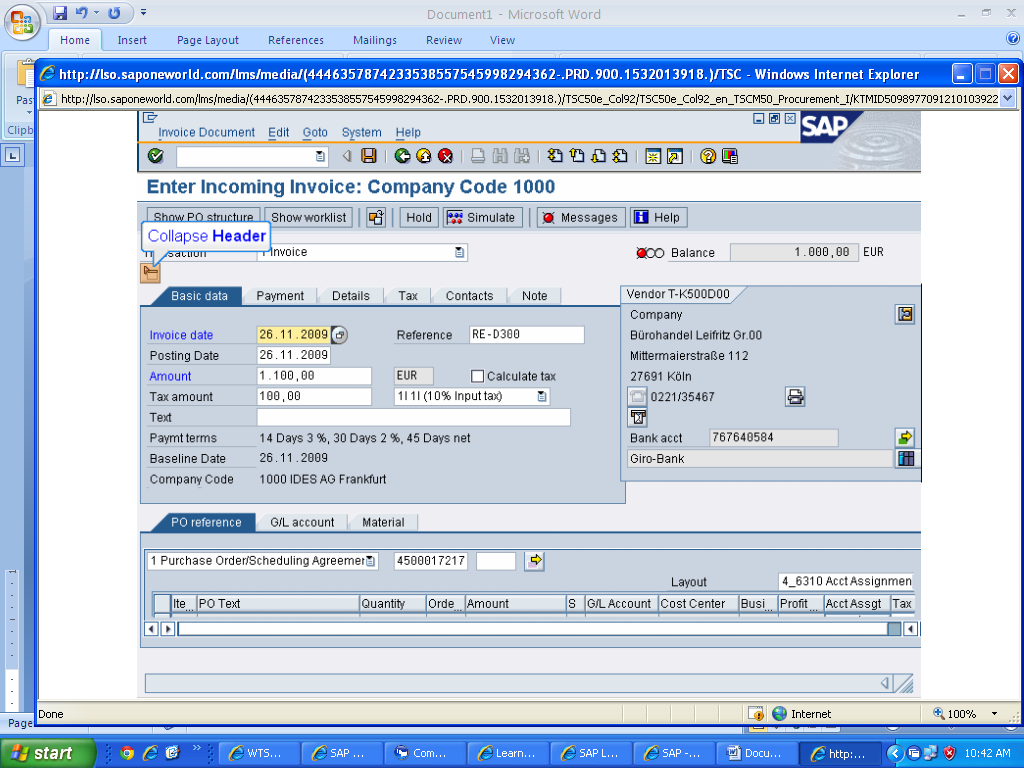Switch to the Payment tab
Screen dimensions: 1024x768
pyautogui.click(x=280, y=296)
